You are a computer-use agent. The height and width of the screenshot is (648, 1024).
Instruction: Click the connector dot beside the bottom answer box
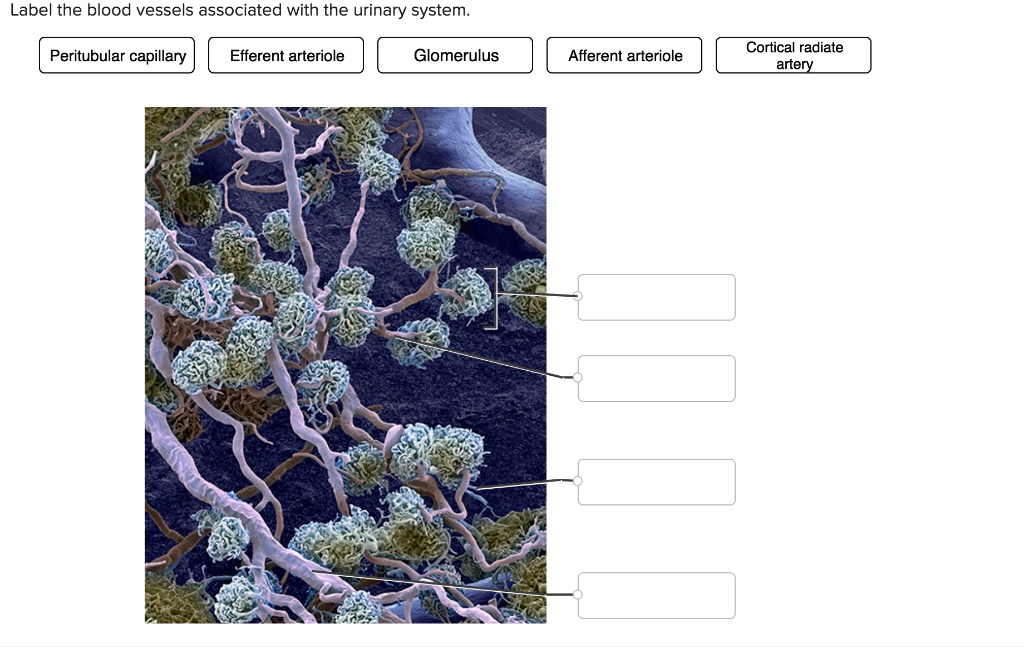578,595
